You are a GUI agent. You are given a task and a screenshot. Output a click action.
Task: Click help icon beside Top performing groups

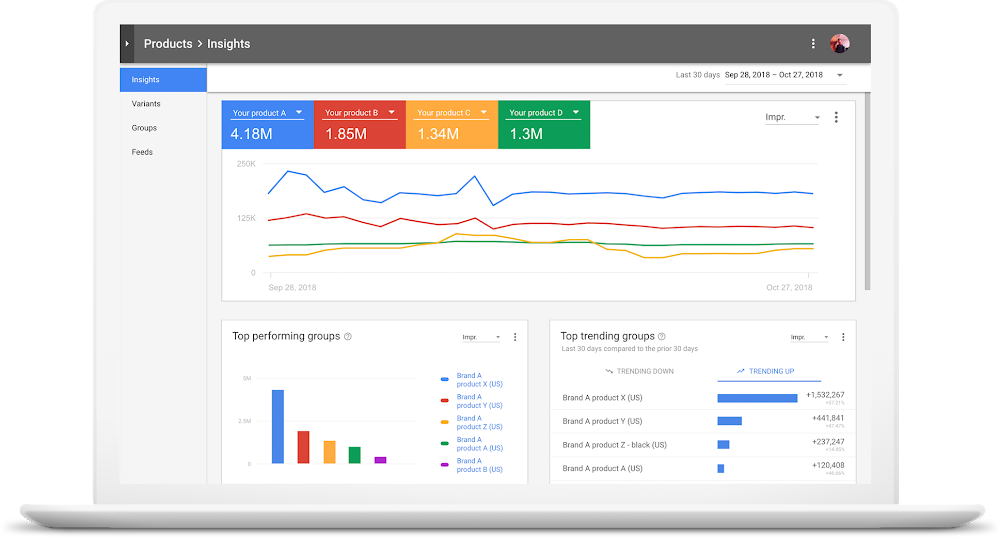point(348,337)
